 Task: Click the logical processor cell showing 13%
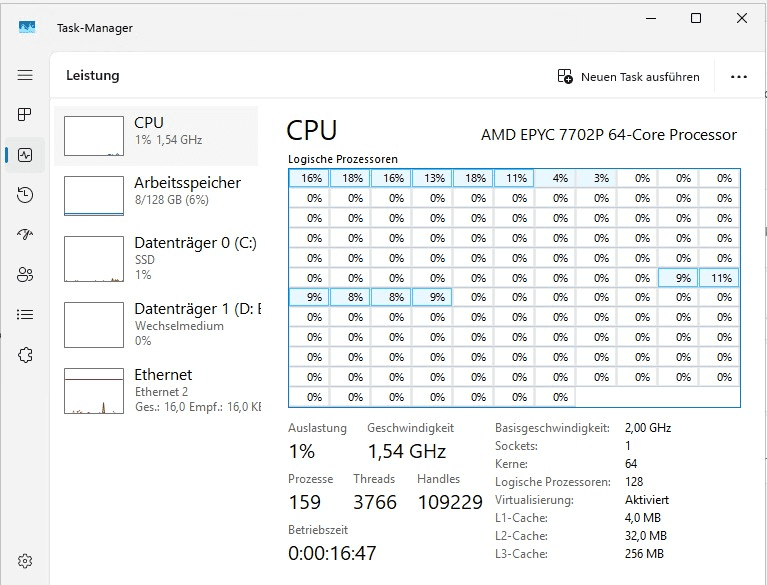tap(432, 178)
